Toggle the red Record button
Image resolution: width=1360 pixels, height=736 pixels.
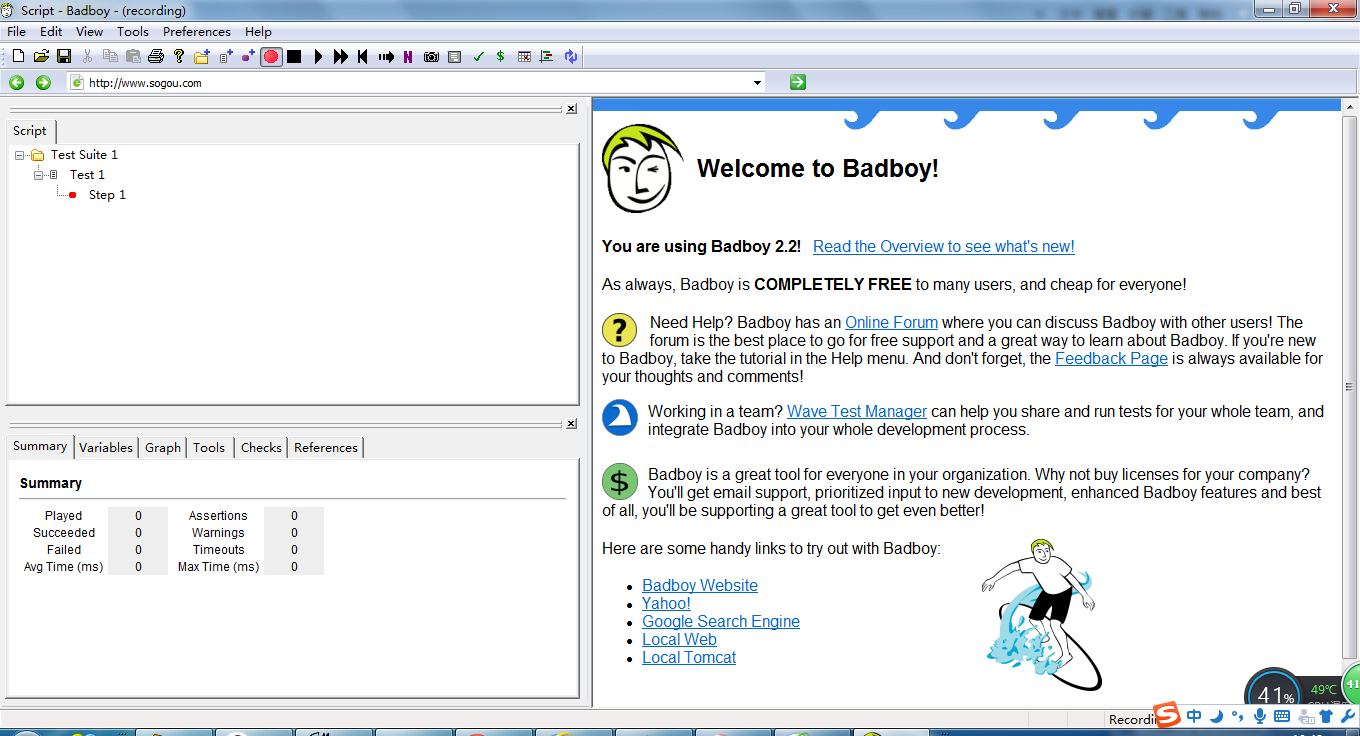[271, 57]
